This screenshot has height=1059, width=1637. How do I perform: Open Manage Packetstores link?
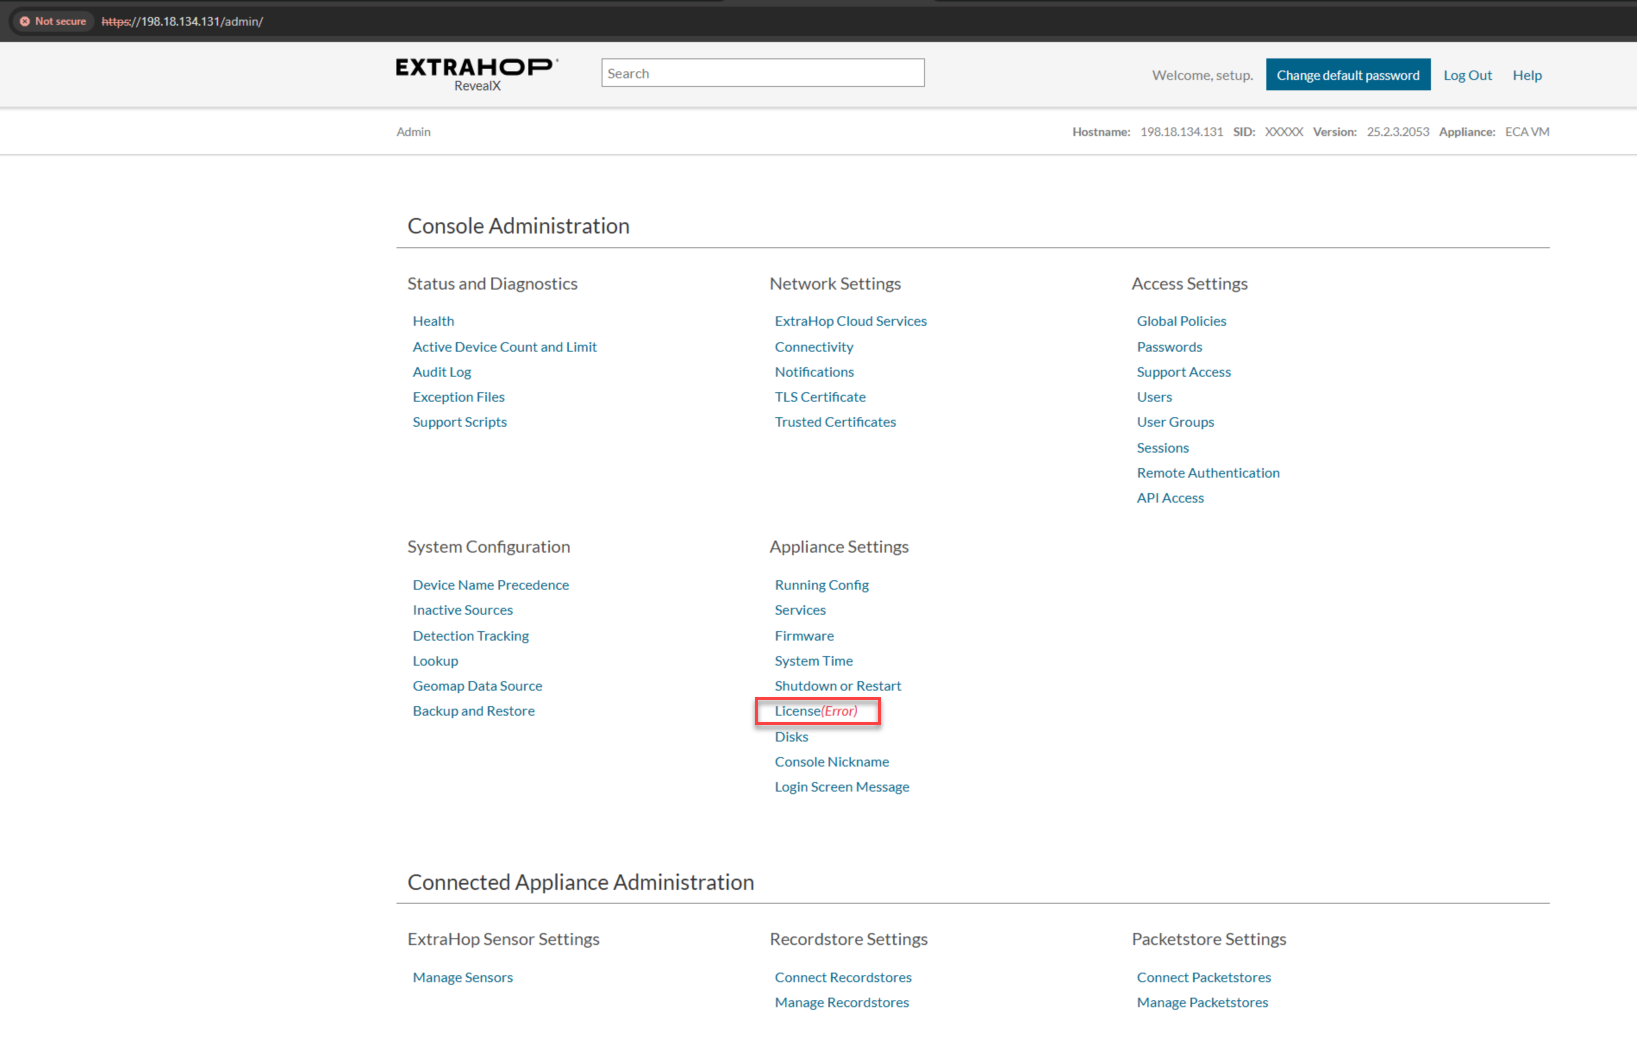pyautogui.click(x=1202, y=1003)
